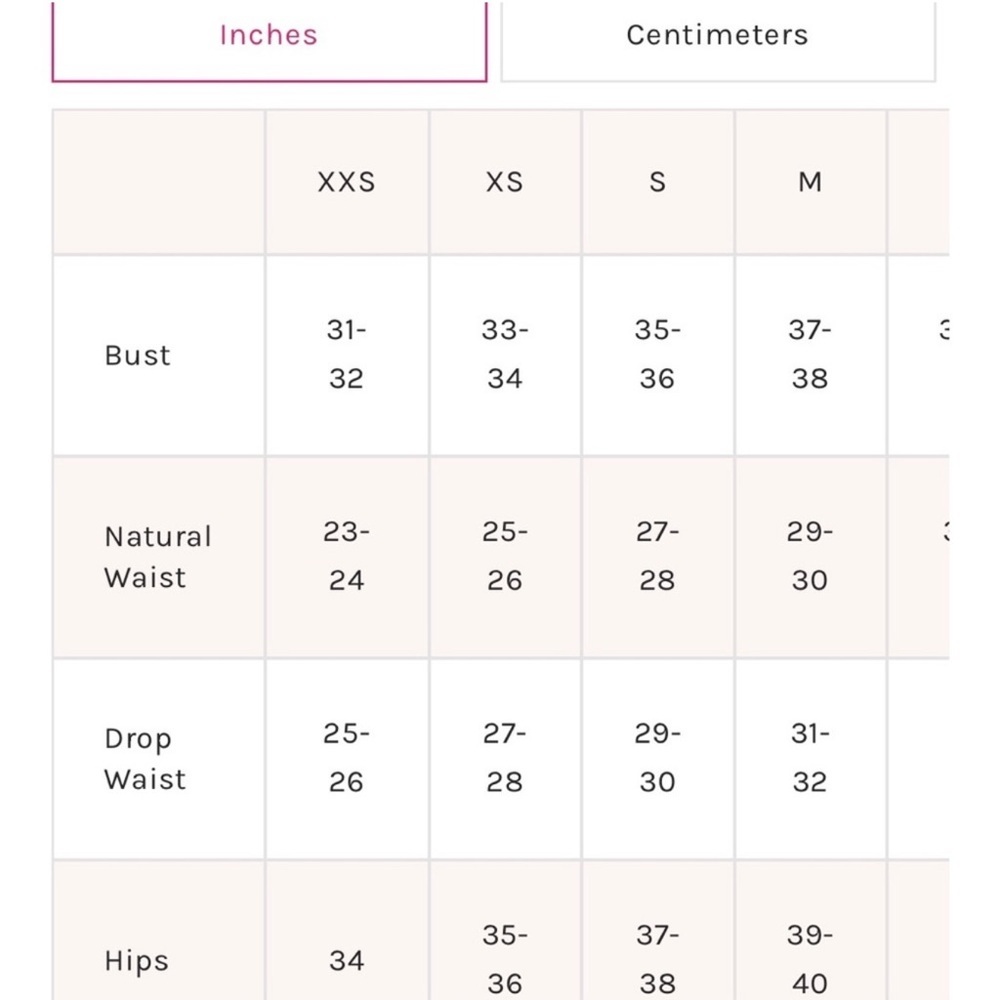Click the Natural Waist row label

tap(158, 557)
